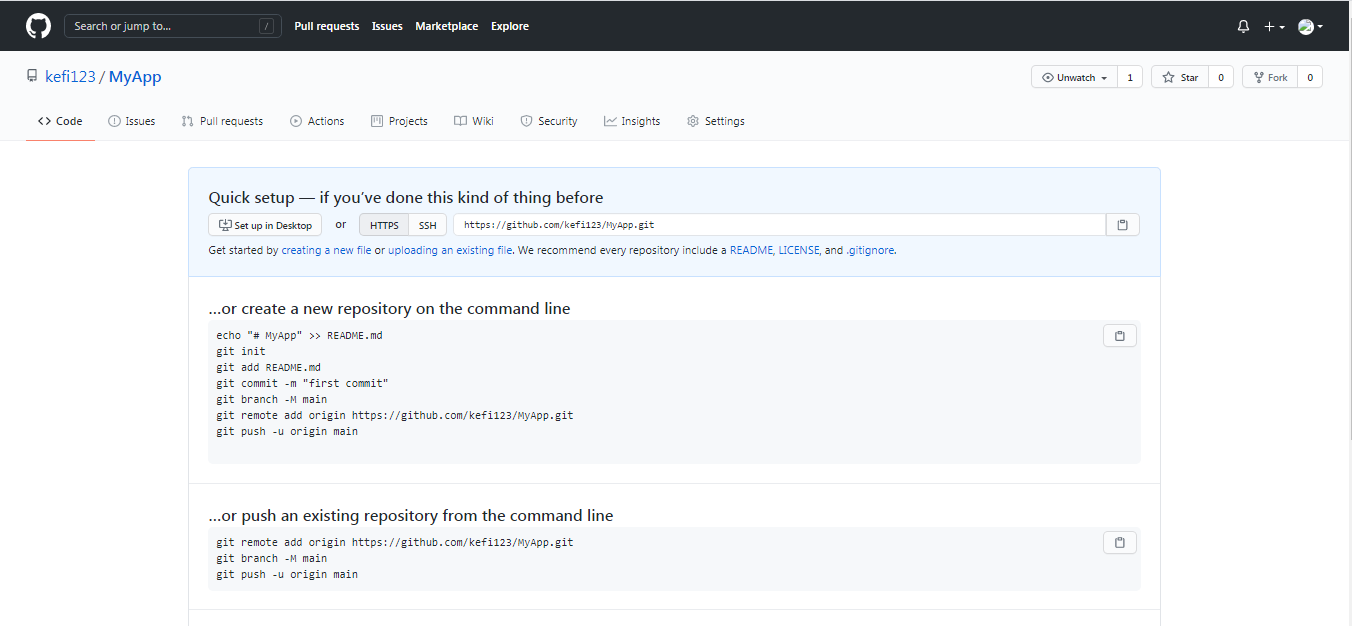Switch to the repository Pull requests tab
Screen dimensions: 1352x626
[x=222, y=121]
